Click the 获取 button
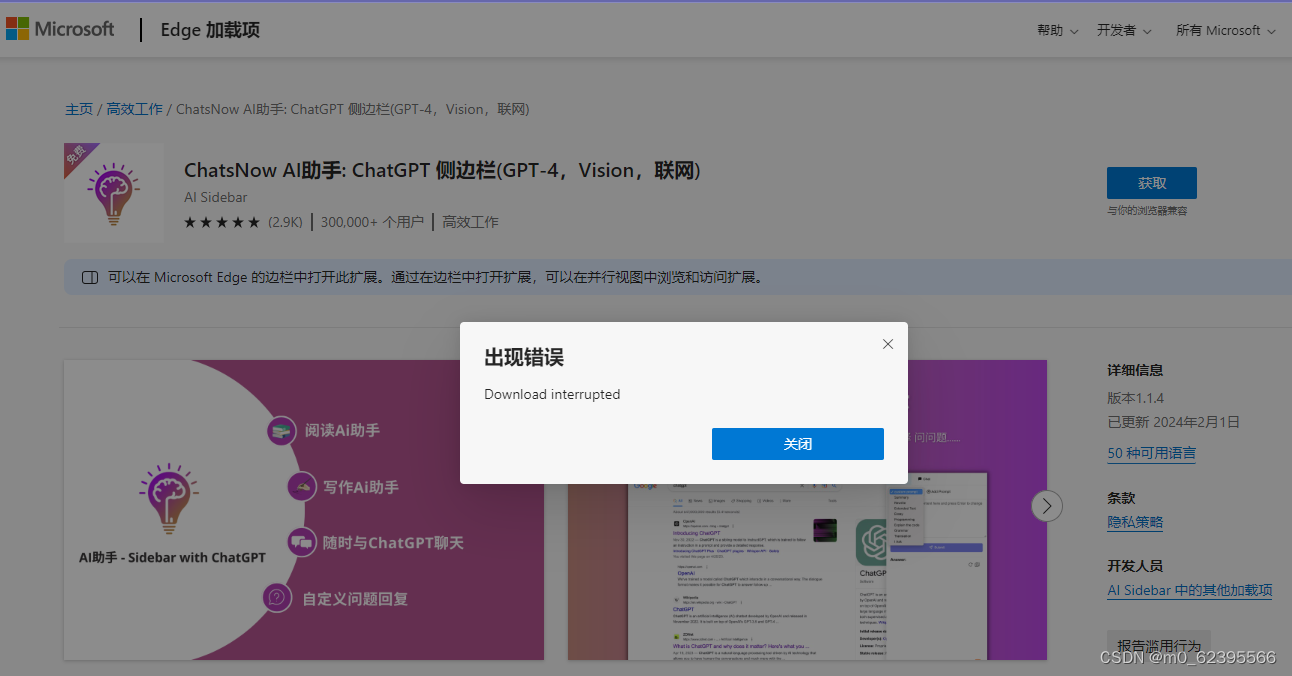Image resolution: width=1292 pixels, height=676 pixels. [x=1152, y=183]
